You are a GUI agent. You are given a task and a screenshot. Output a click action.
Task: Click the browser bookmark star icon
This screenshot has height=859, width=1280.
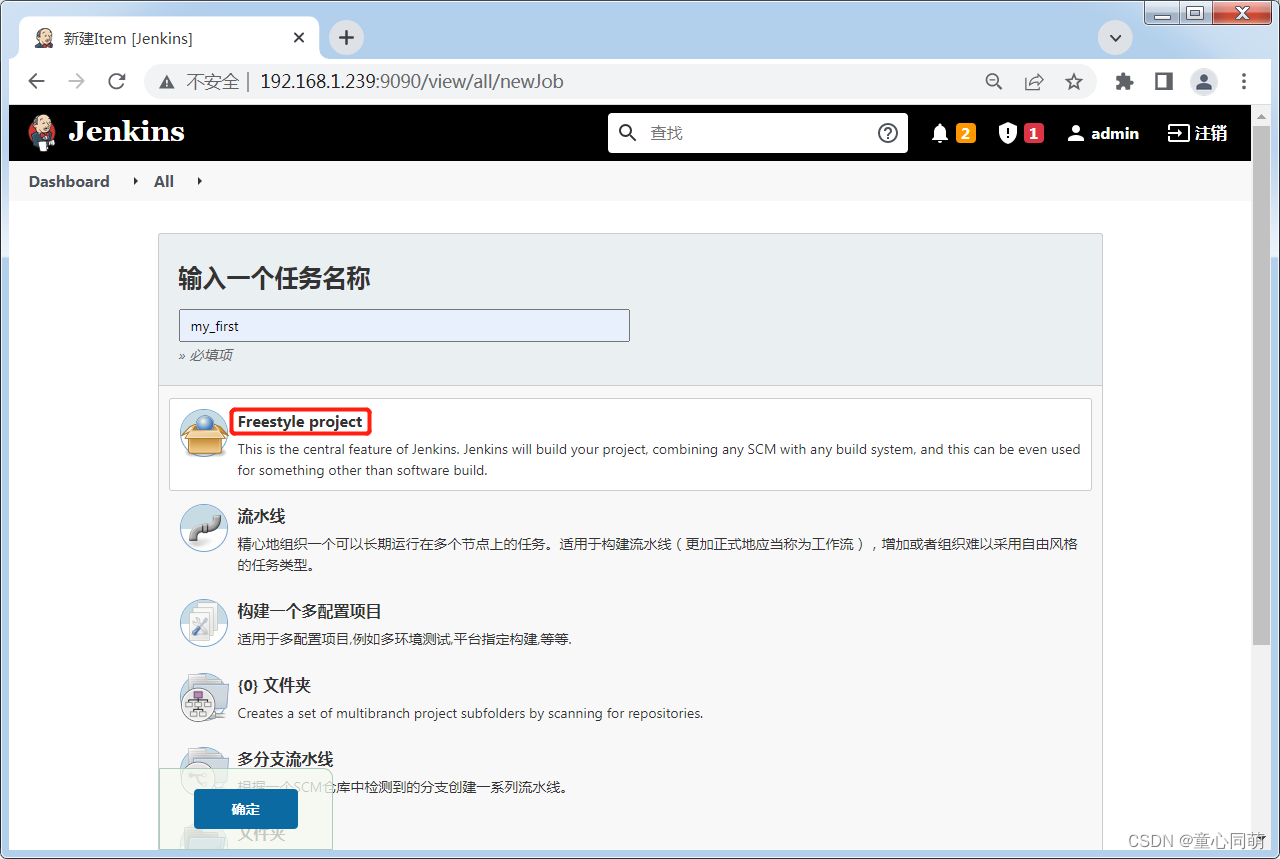point(1074,81)
